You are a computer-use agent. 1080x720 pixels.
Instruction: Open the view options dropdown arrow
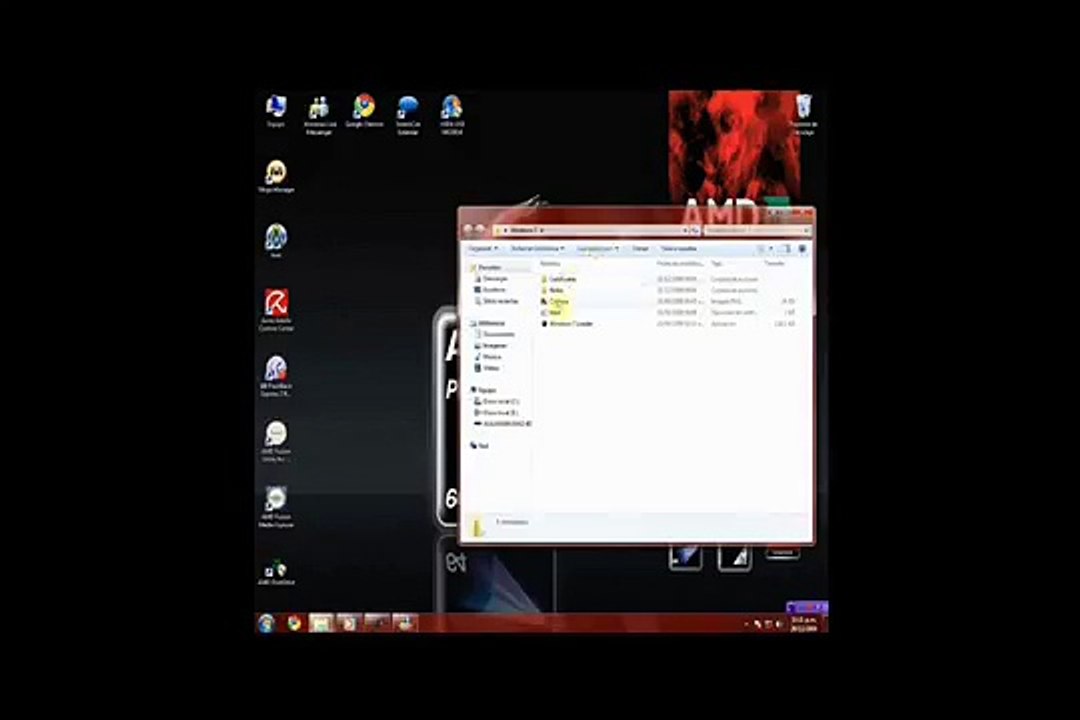coord(771,249)
